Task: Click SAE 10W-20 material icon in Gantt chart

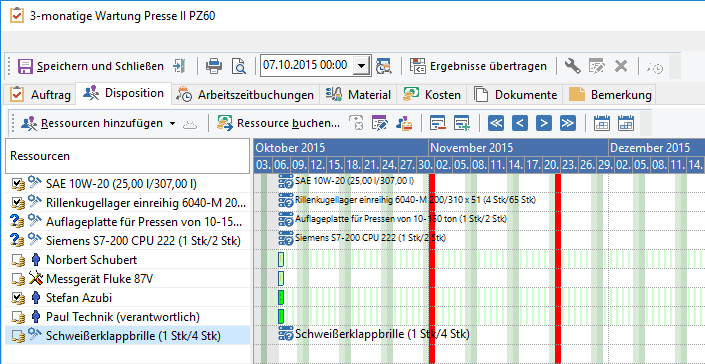Action: tap(286, 181)
